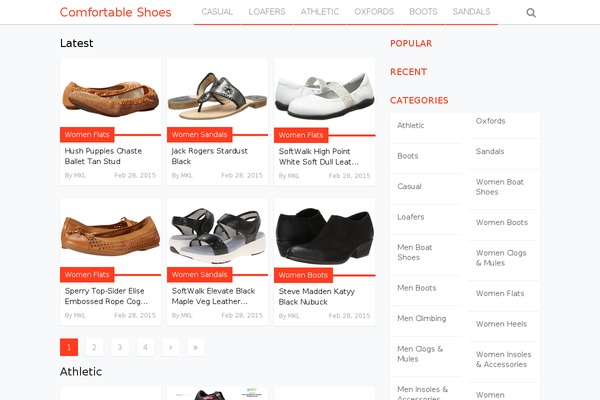Click the Athletic section heading
This screenshot has width=600, height=400.
pos(81,372)
